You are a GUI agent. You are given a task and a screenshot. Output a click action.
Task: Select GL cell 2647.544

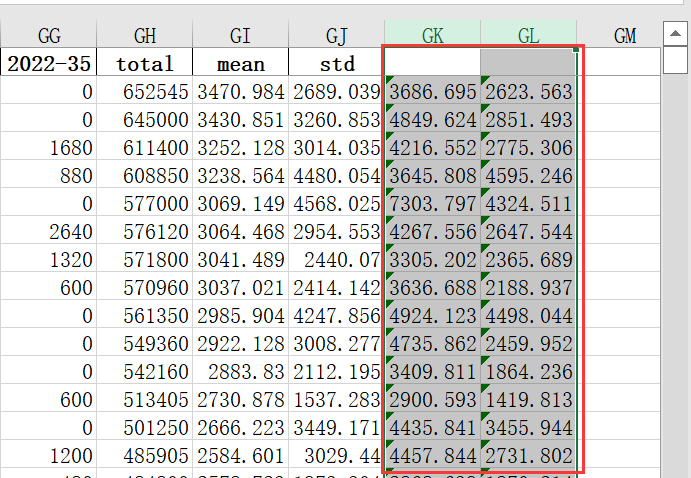[528, 230]
